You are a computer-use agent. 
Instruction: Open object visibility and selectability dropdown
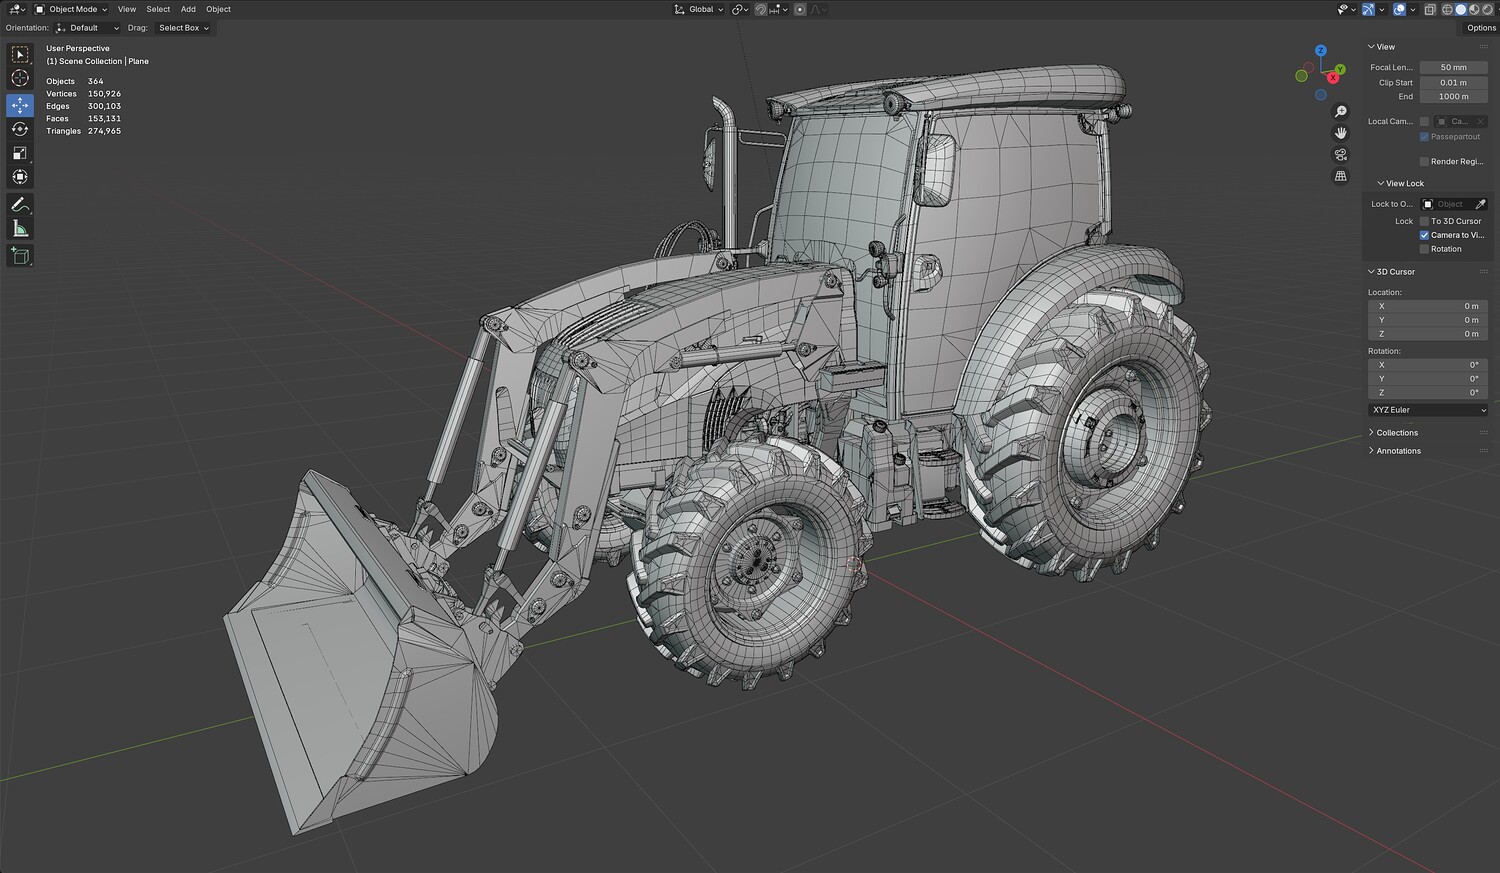[1346, 9]
